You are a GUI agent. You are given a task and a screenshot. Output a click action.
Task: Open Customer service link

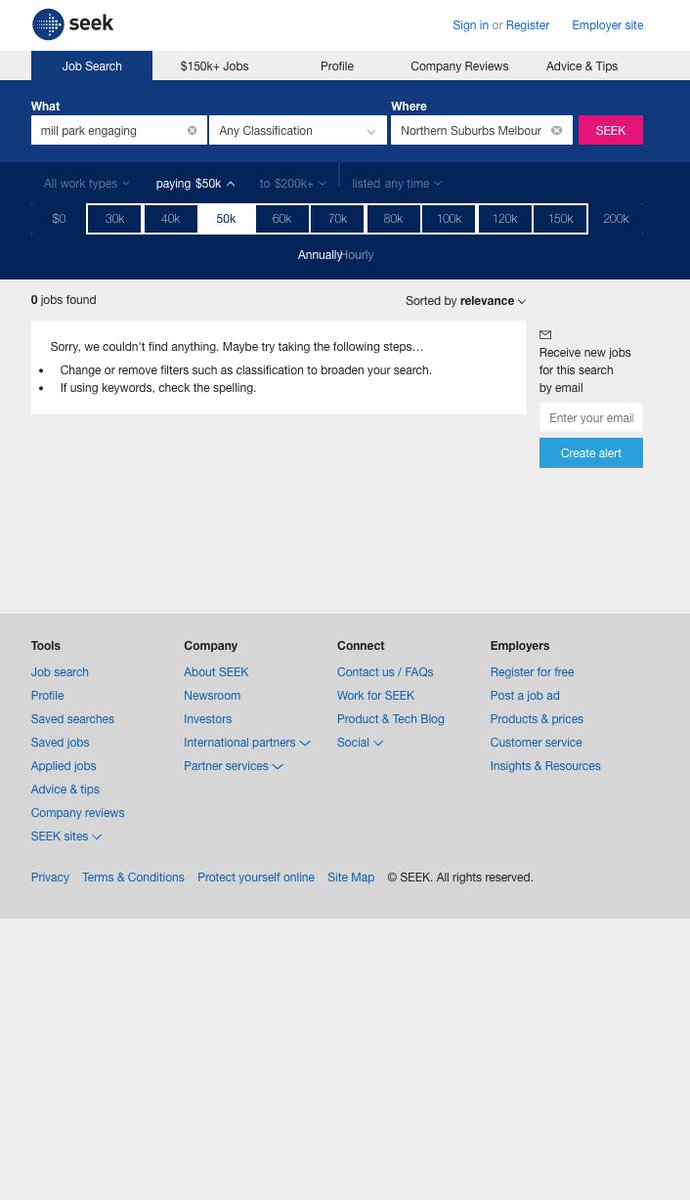(x=536, y=742)
